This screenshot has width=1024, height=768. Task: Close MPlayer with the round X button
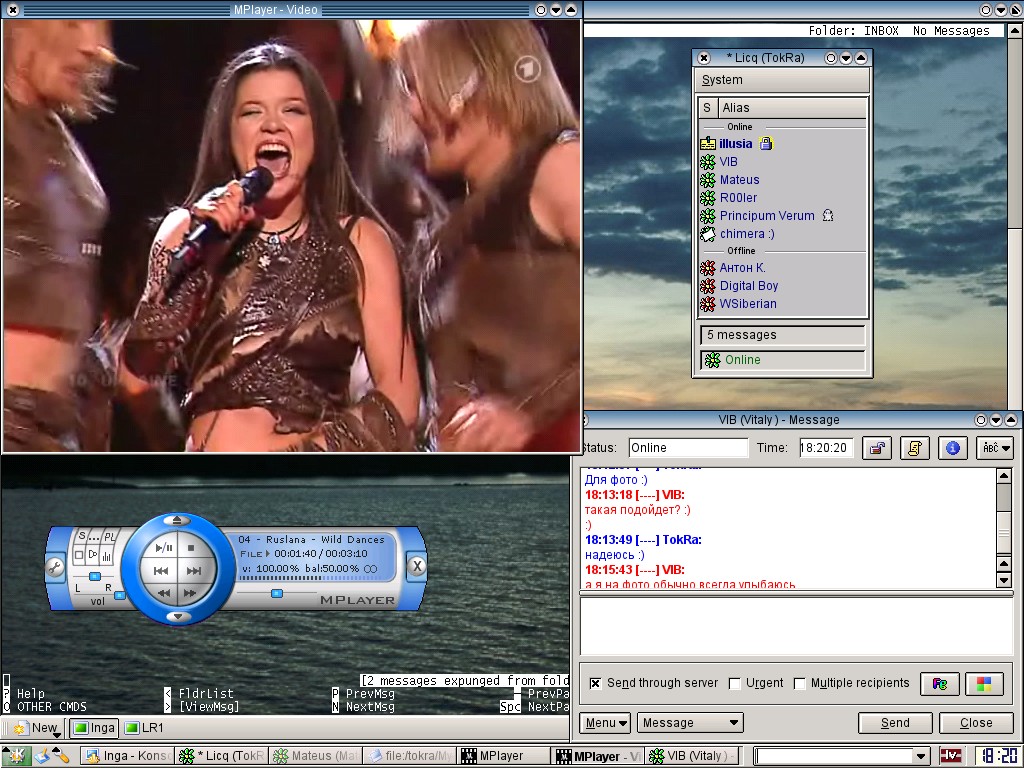pos(417,566)
